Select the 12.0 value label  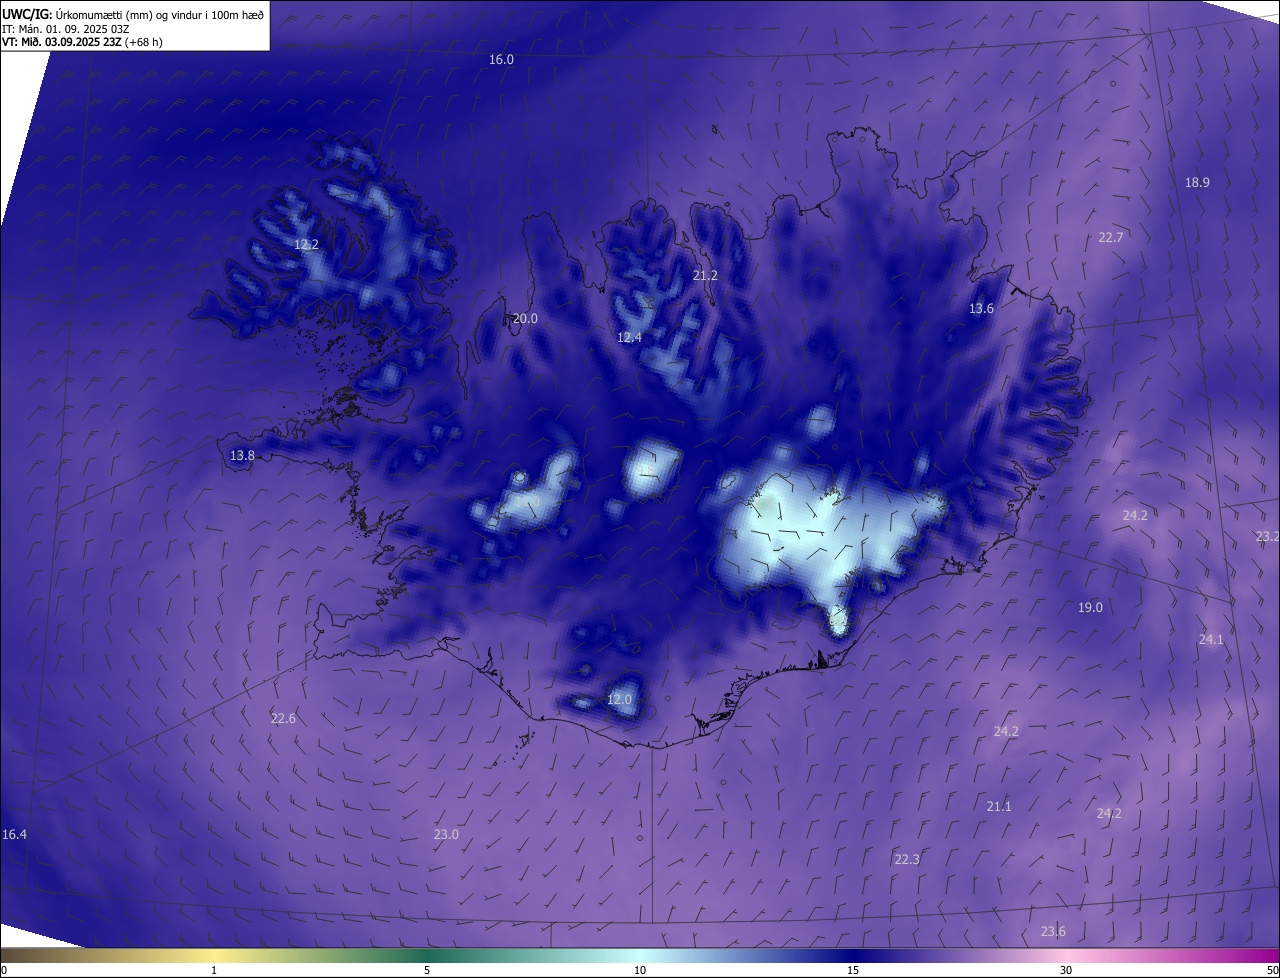(x=619, y=700)
